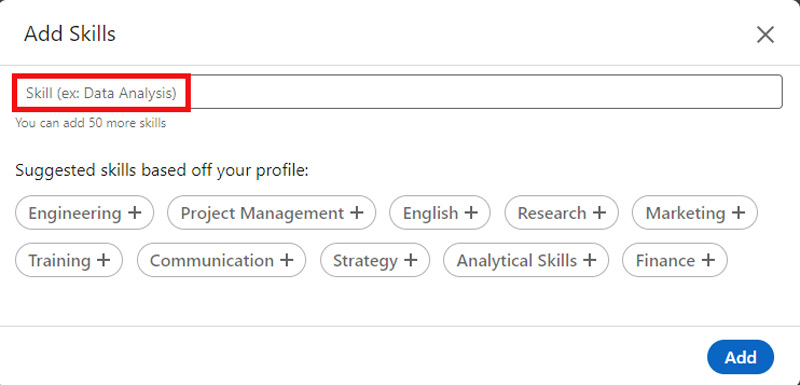Viewport: 800px width, 385px height.
Task: Choose the Marketing skill chip
Action: [x=695, y=213]
